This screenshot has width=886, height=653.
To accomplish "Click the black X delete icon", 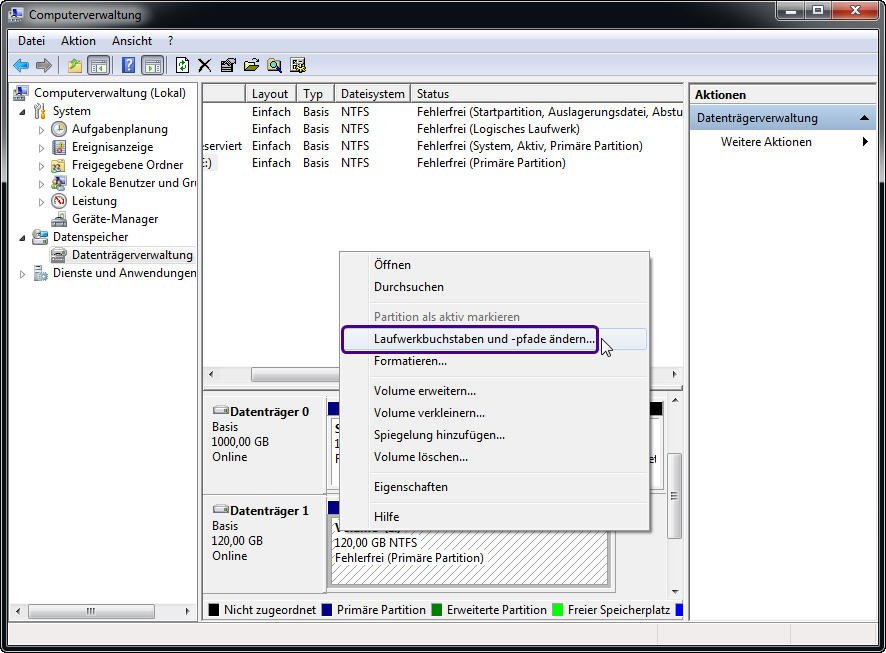I will pos(205,66).
